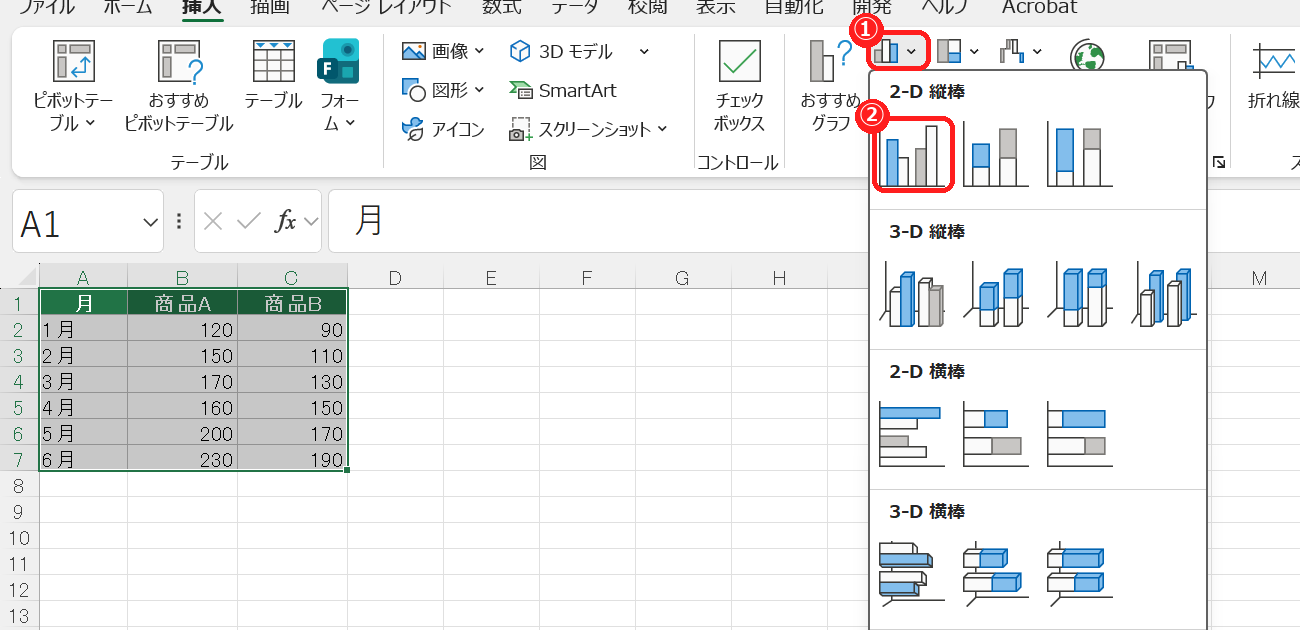Go to the データ tab
Viewport: 1300px width, 630px height.
tap(575, 7)
